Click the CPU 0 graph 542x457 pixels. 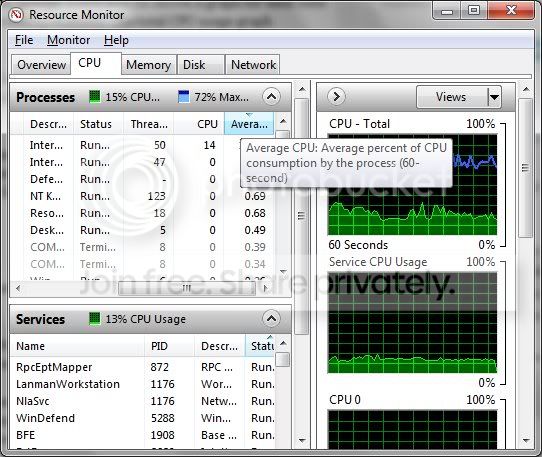point(412,430)
